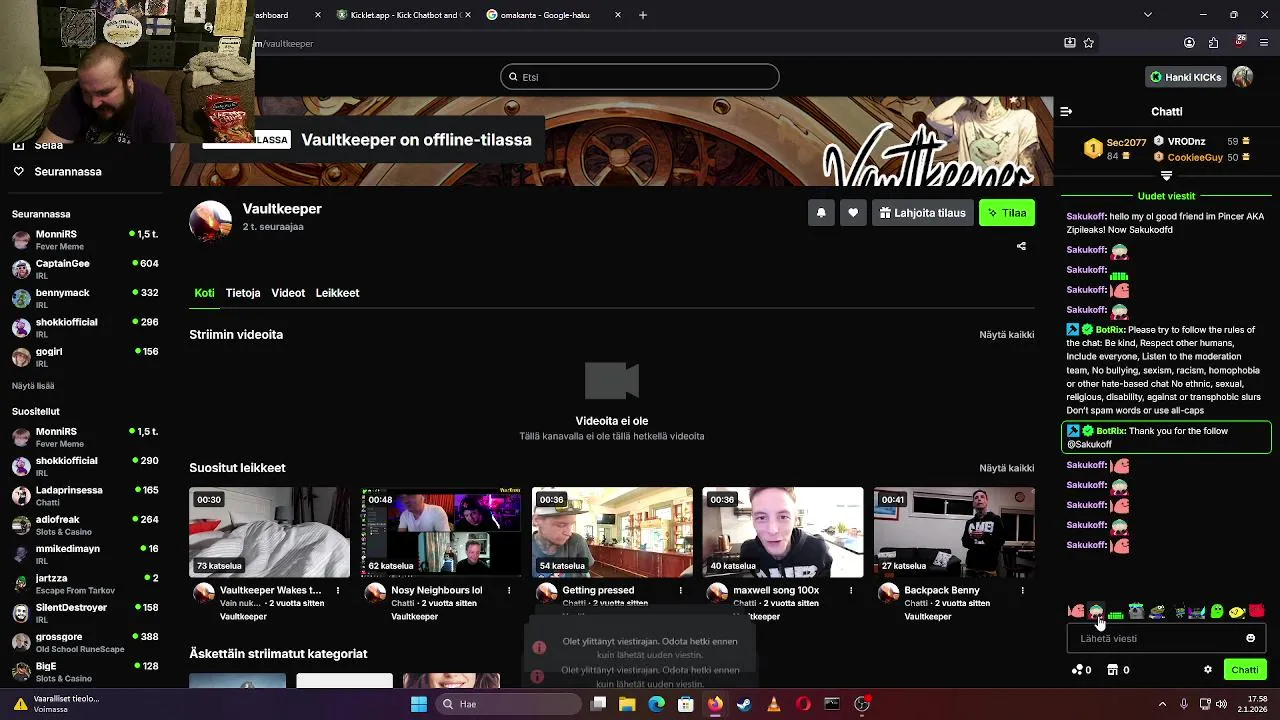Image resolution: width=1280 pixels, height=720 pixels.
Task: Insert the green blob quick emote
Action: [1217, 612]
